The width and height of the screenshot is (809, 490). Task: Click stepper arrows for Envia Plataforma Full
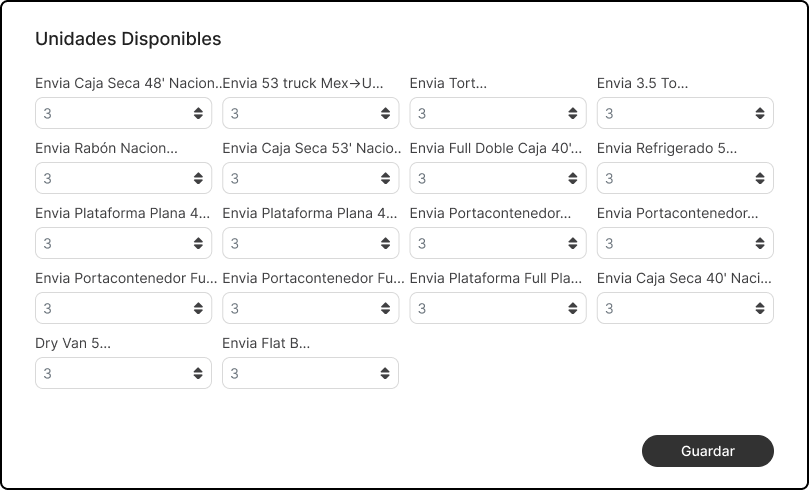pos(572,309)
